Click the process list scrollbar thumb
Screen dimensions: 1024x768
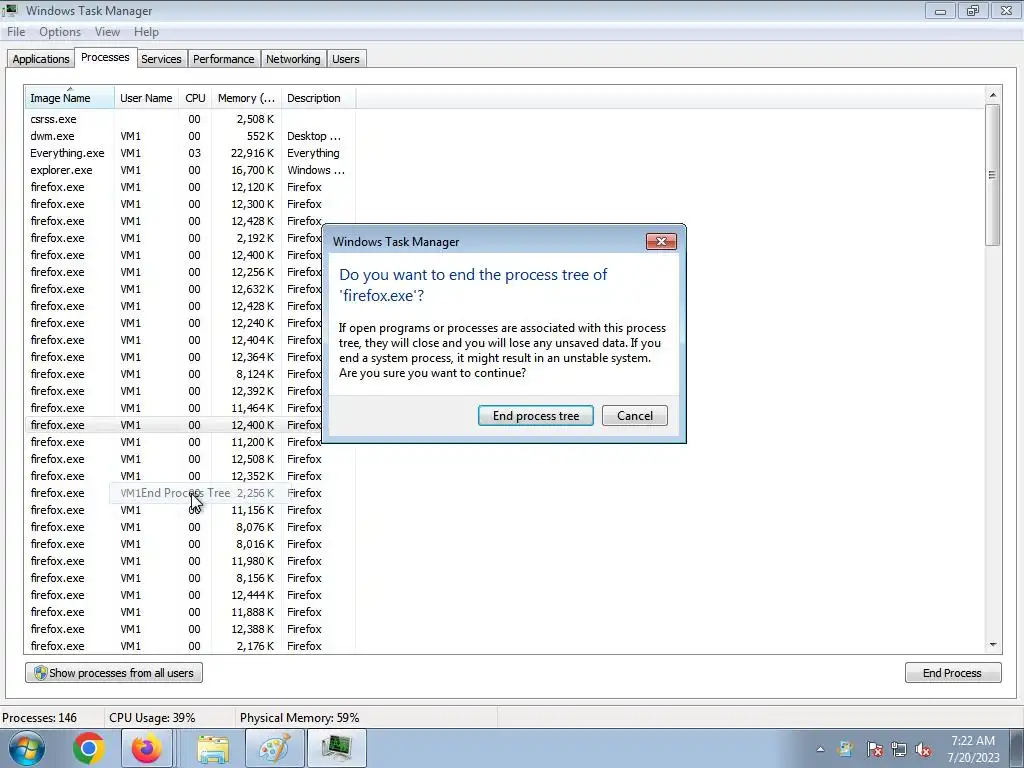click(993, 175)
